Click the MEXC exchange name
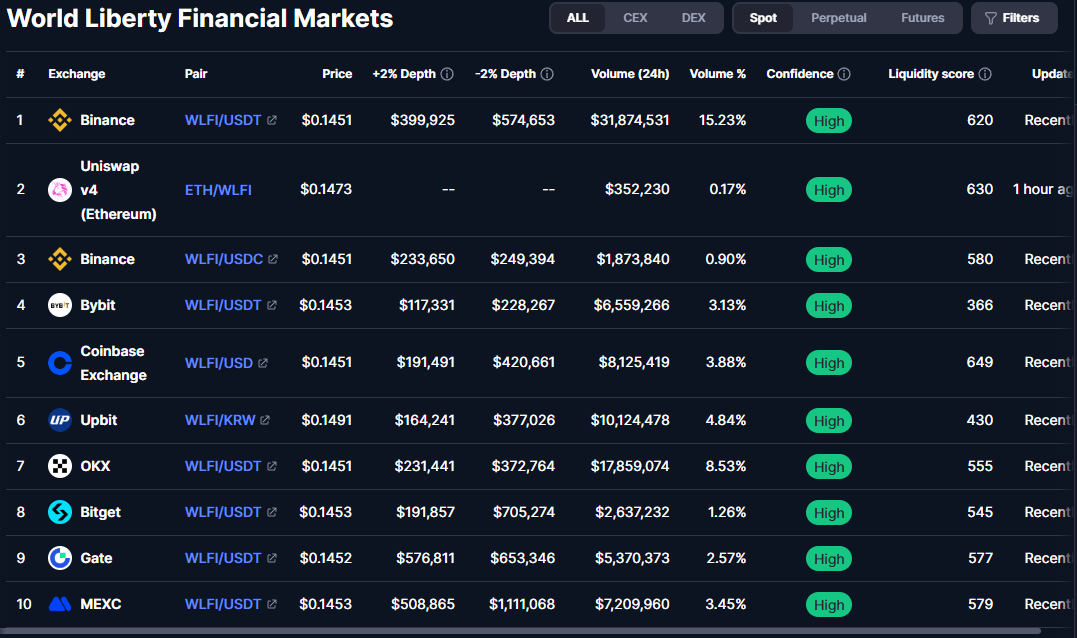Screen dimensions: 1077x638 pyautogui.click(x=100, y=604)
